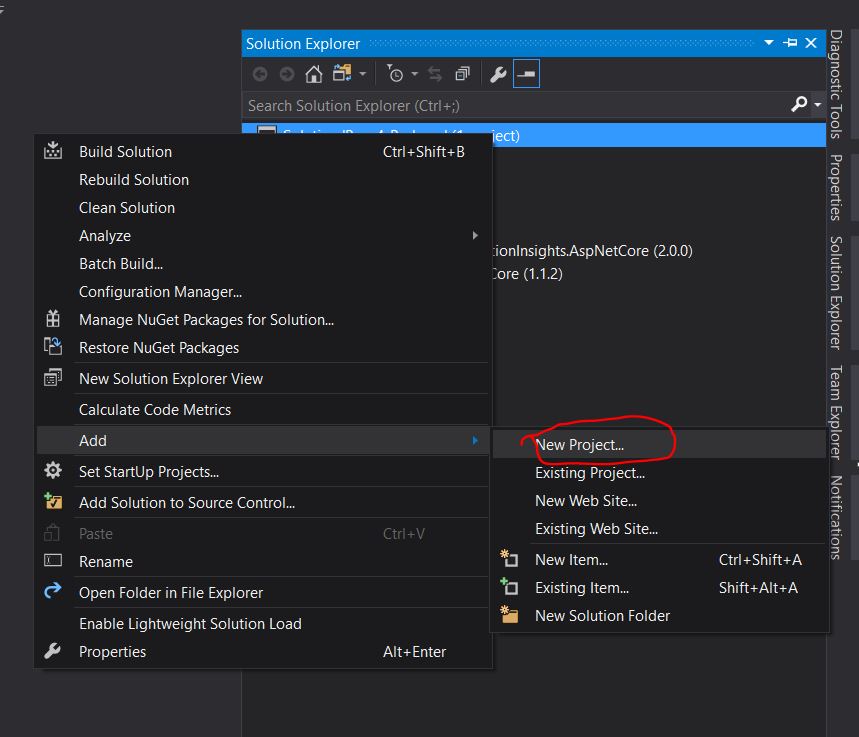Viewport: 859px width, 737px height.
Task: Open the Solution Explorer window position dropdown
Action: coord(769,43)
